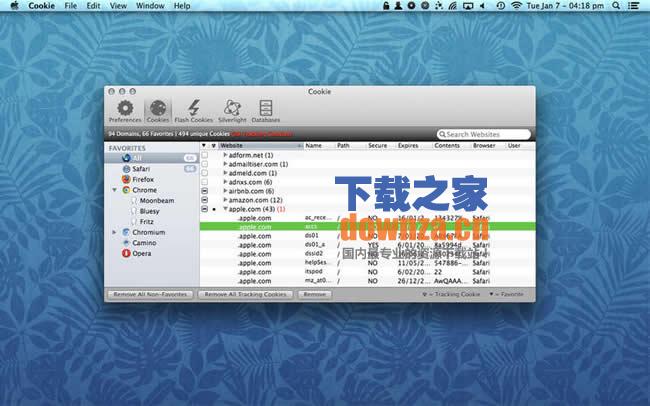
Task: Select the highlighted green .apple.com row
Action: tap(367, 227)
